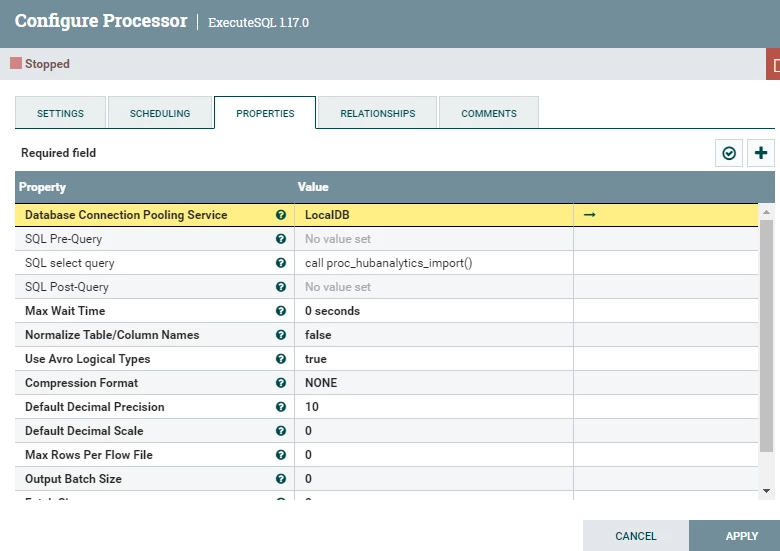Show help icon for SQL Pre-Query
This screenshot has width=780, height=551.
[x=281, y=239]
